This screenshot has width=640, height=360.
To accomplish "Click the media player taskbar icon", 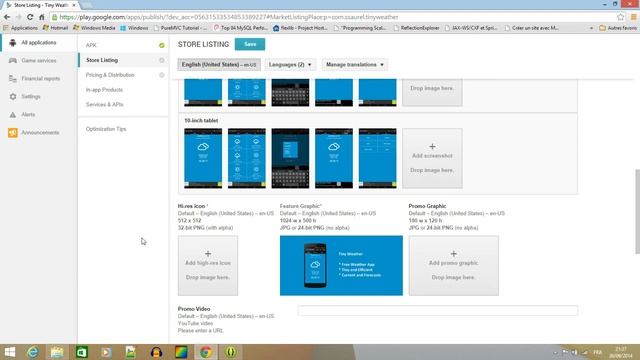I will [106, 352].
